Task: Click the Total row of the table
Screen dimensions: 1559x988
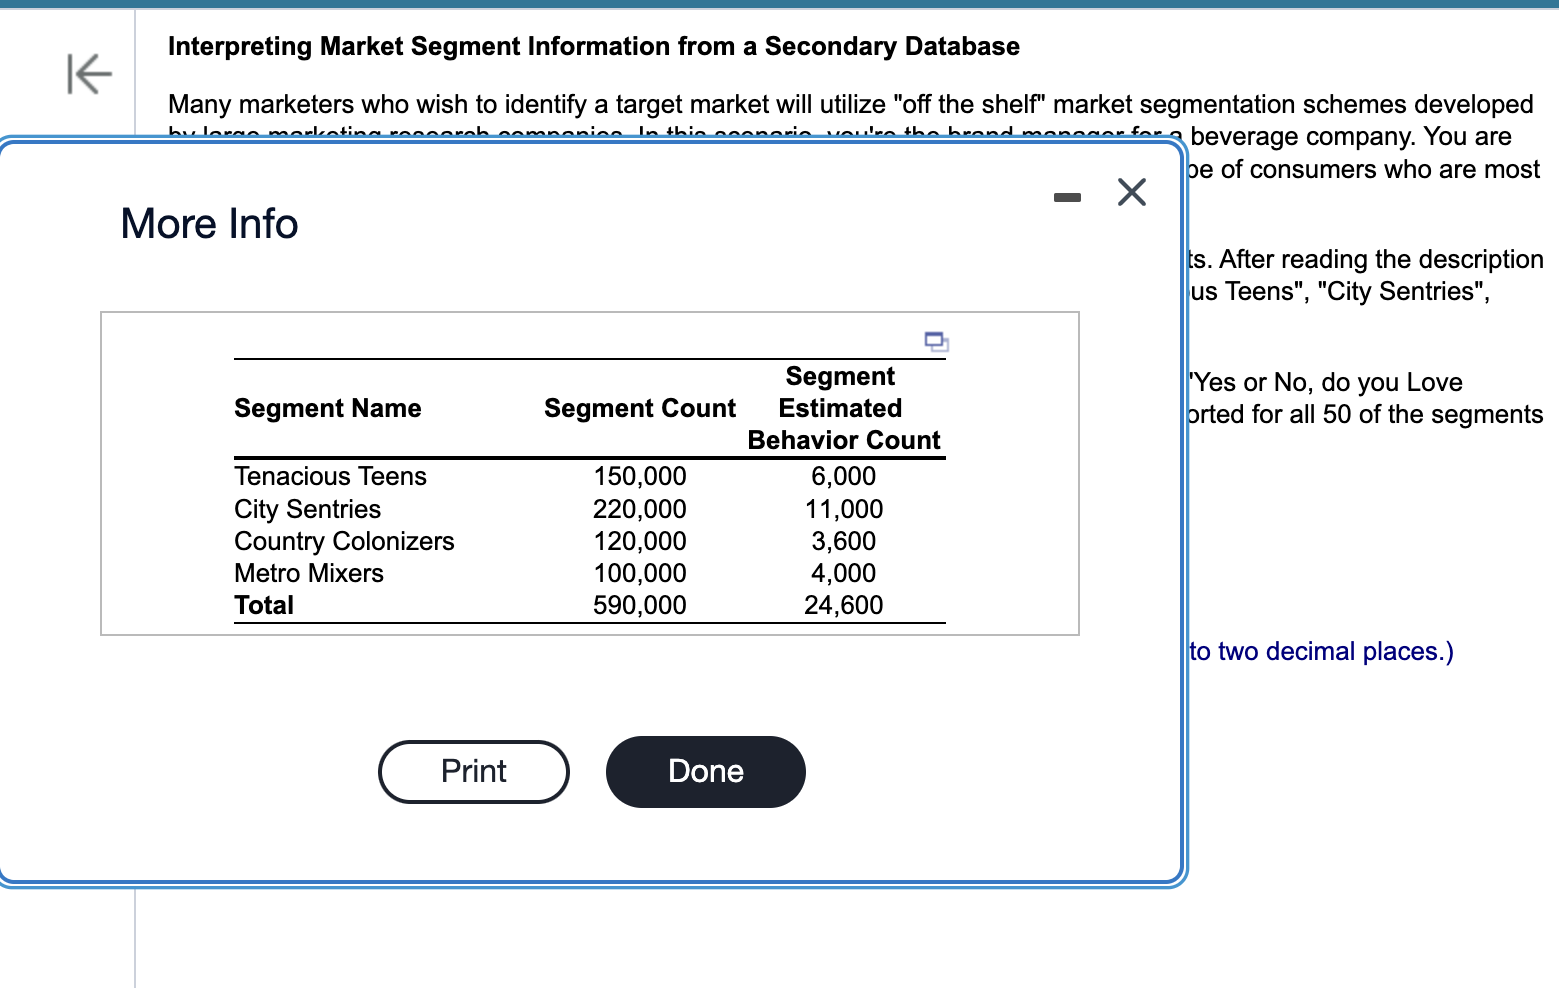Action: pyautogui.click(x=264, y=605)
